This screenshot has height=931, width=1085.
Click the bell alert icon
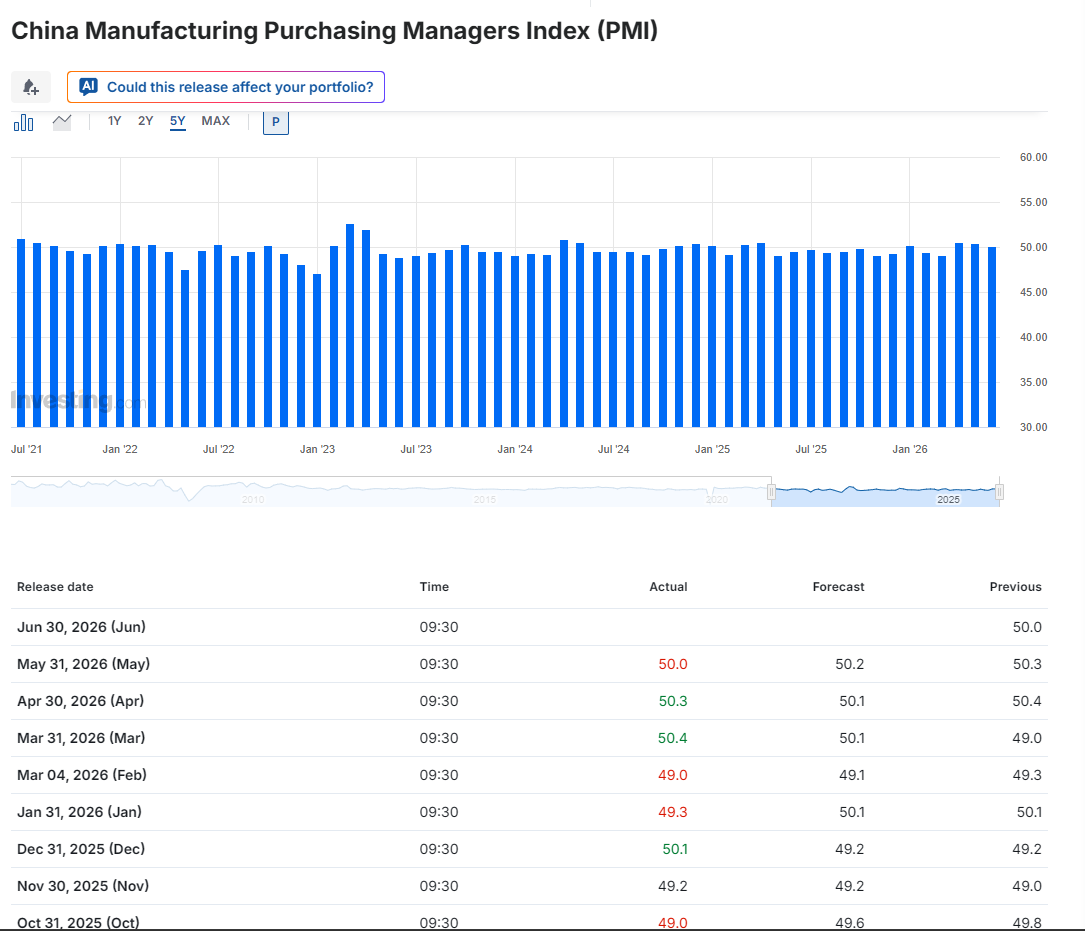coord(30,87)
